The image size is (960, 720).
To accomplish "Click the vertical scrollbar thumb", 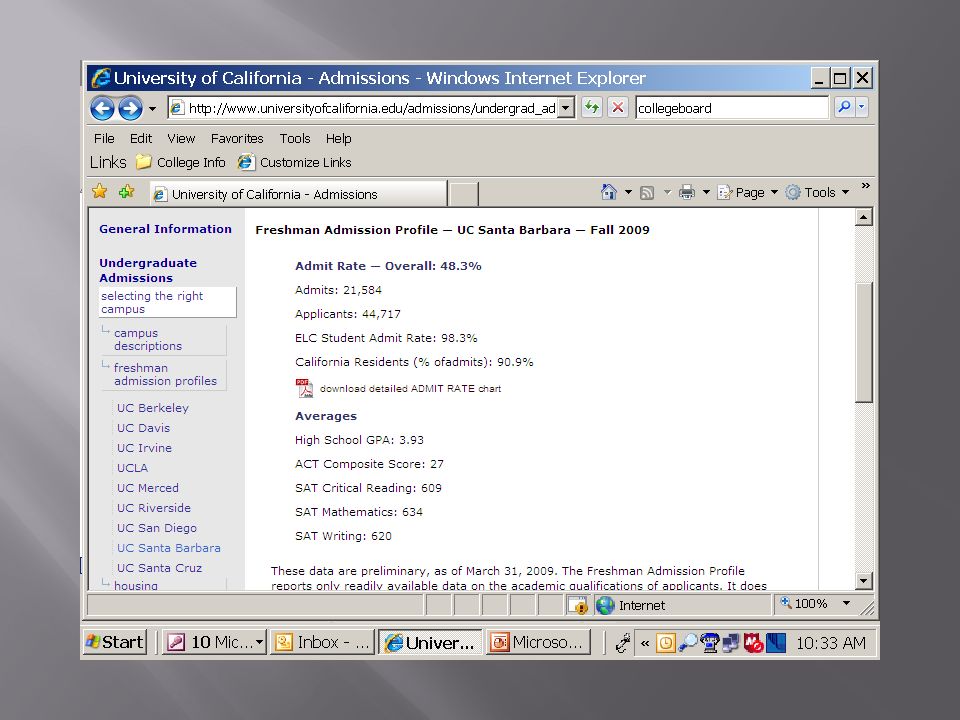I will 863,342.
